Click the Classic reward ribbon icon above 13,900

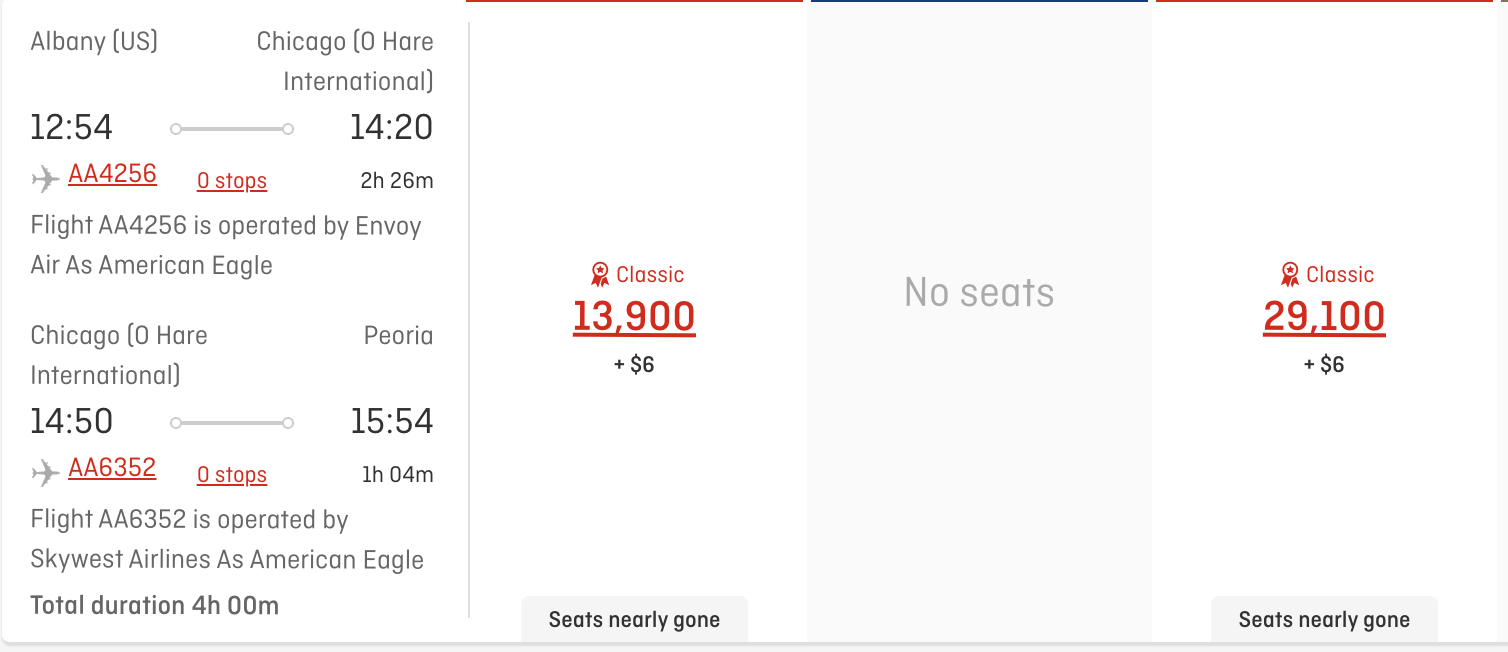pyautogui.click(x=600, y=275)
